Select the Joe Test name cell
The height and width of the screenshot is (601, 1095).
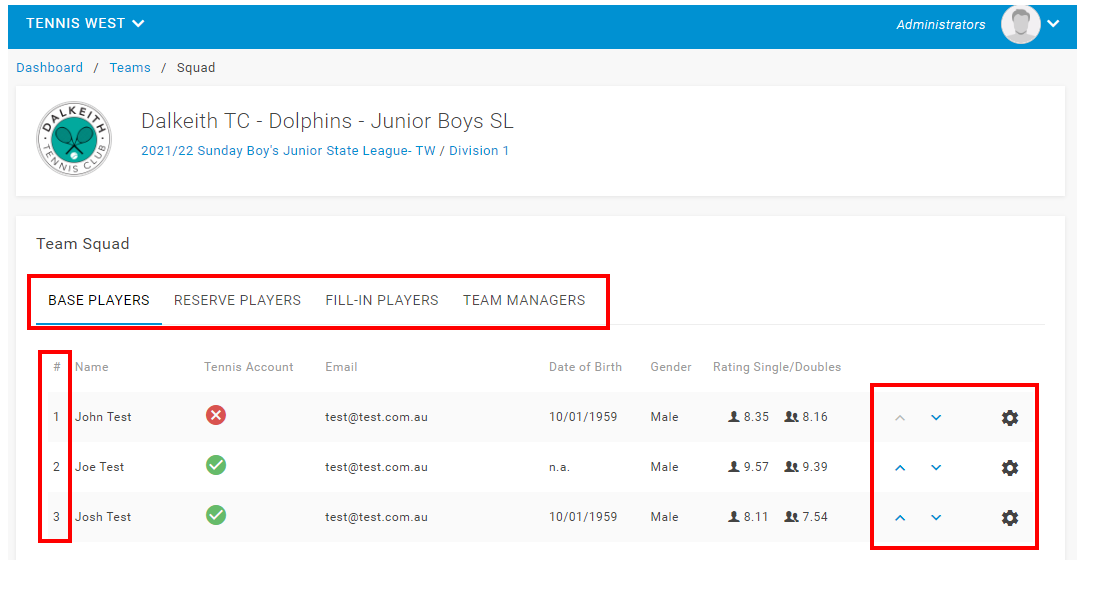99,467
